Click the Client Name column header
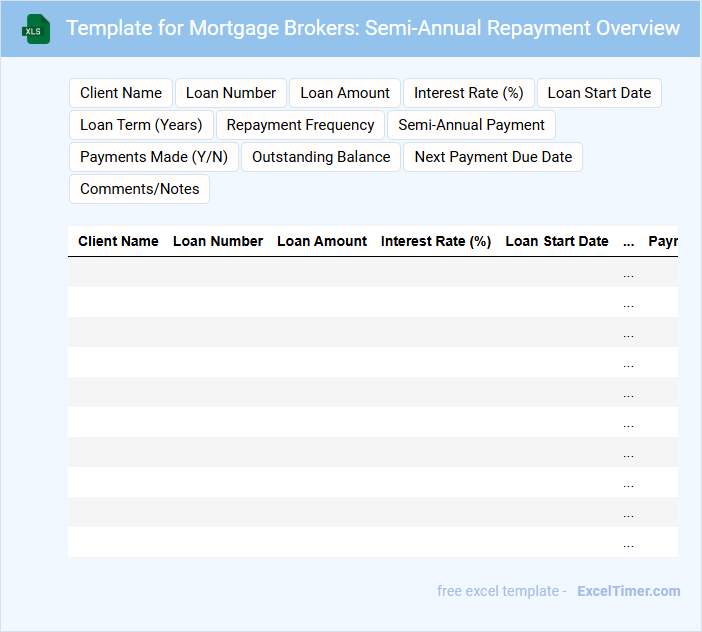This screenshot has height=632, width=702. pos(118,241)
